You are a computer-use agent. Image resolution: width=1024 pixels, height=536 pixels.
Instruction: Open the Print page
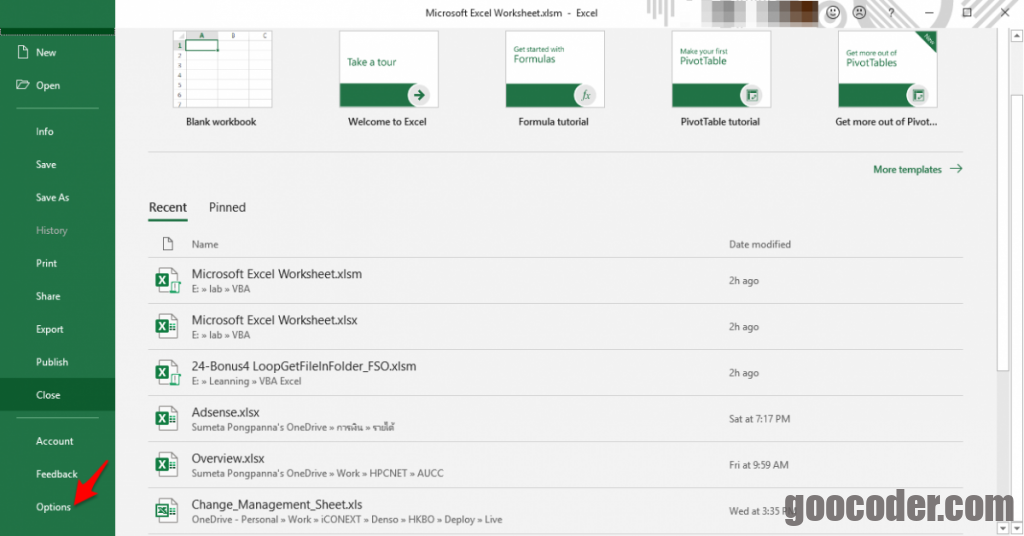pos(57,263)
